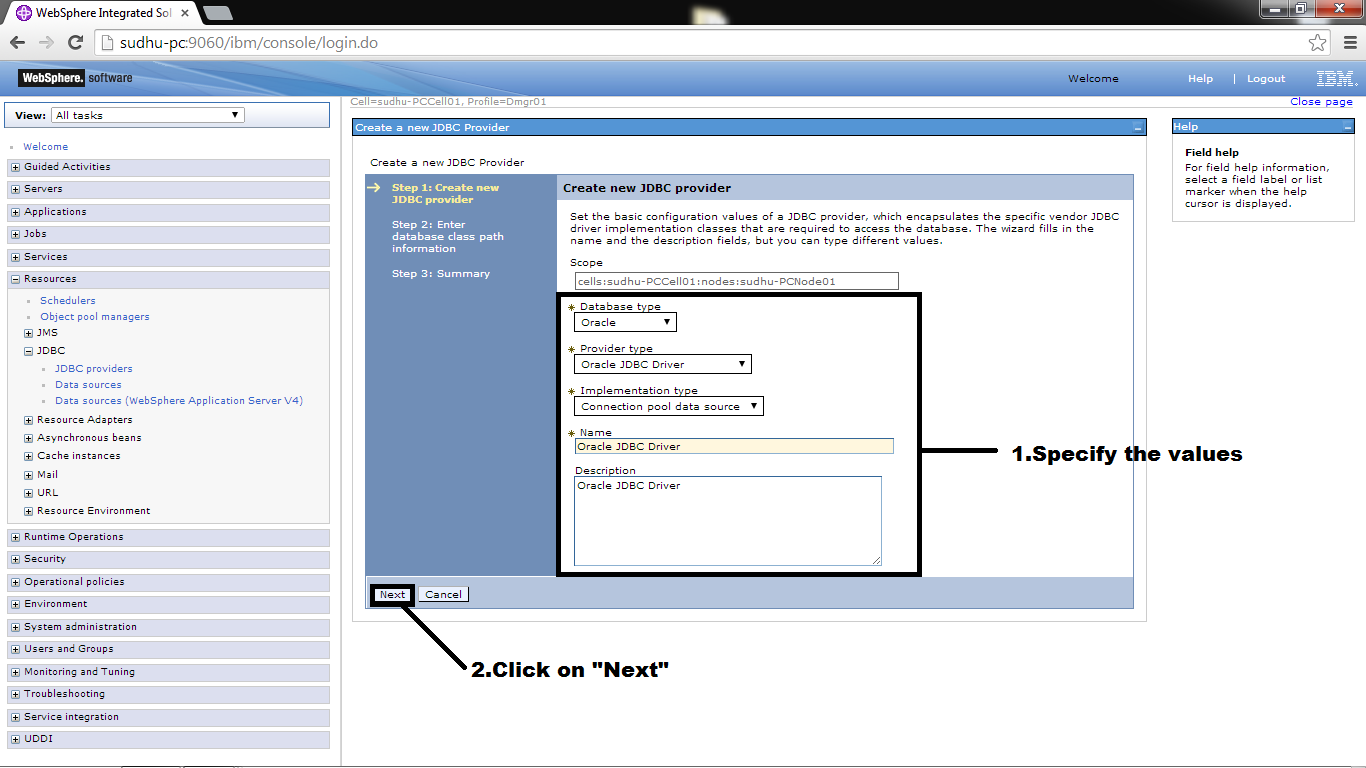This screenshot has height=768, width=1366.
Task: Expand the Security section
Action: pyautogui.click(x=15, y=559)
